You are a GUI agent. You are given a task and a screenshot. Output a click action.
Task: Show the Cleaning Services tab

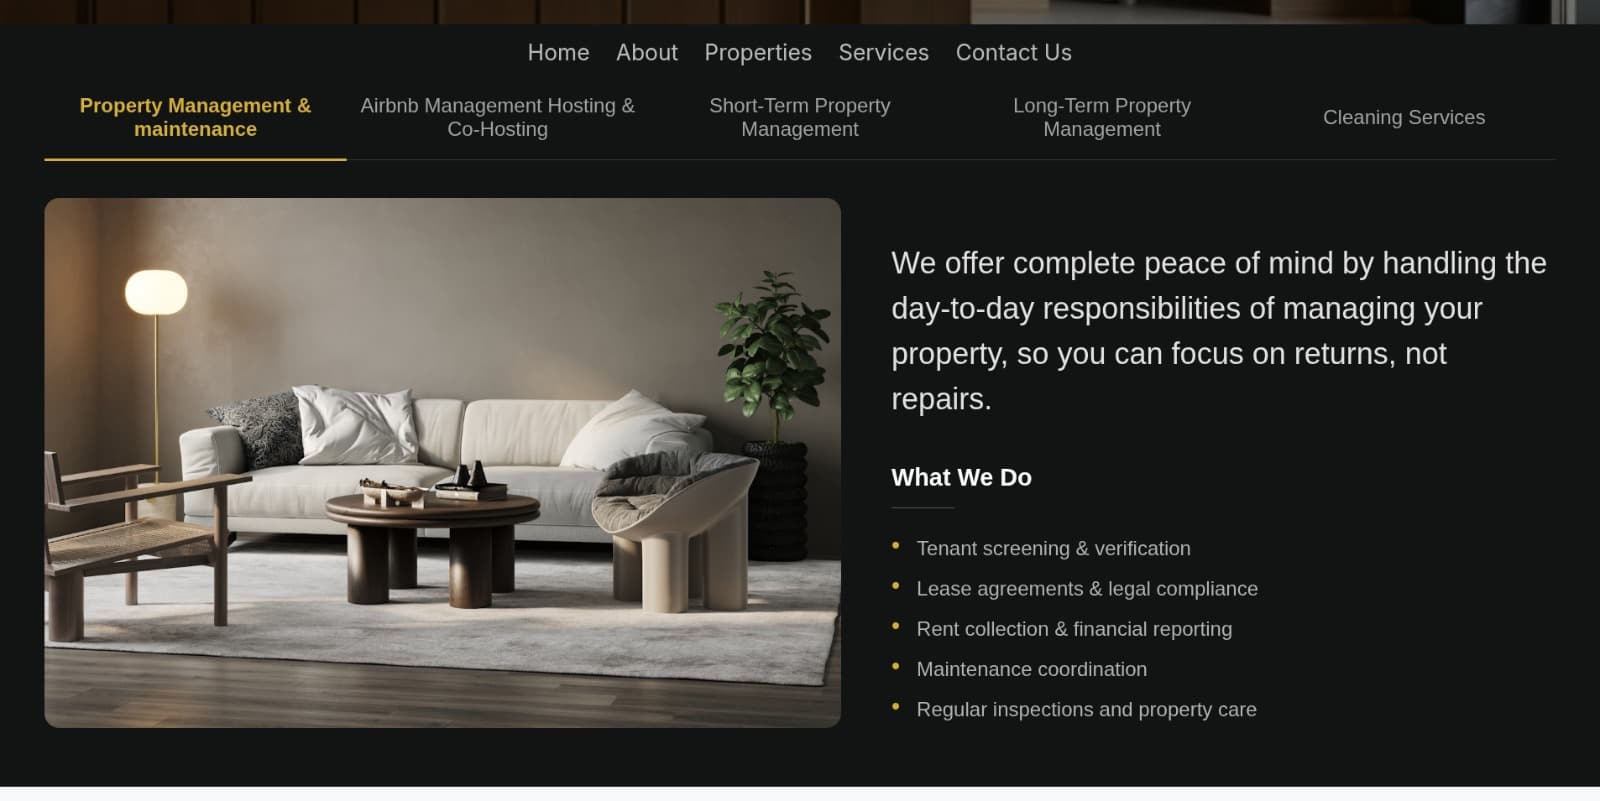(1404, 117)
